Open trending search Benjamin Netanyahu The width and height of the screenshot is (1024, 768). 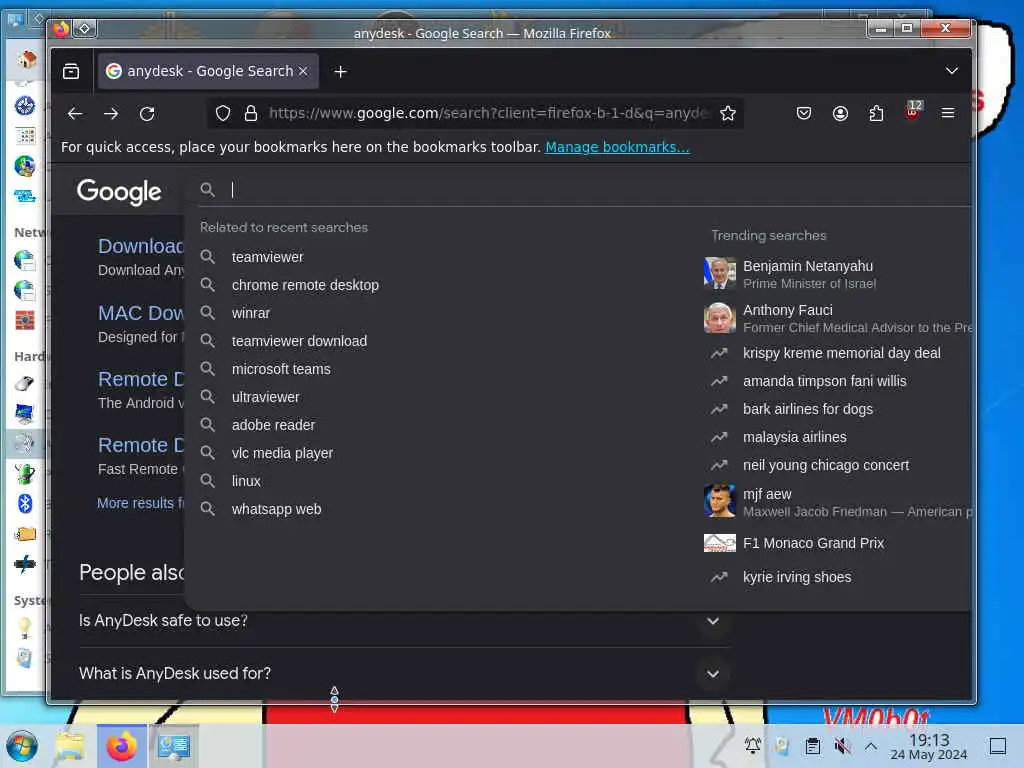(808, 274)
